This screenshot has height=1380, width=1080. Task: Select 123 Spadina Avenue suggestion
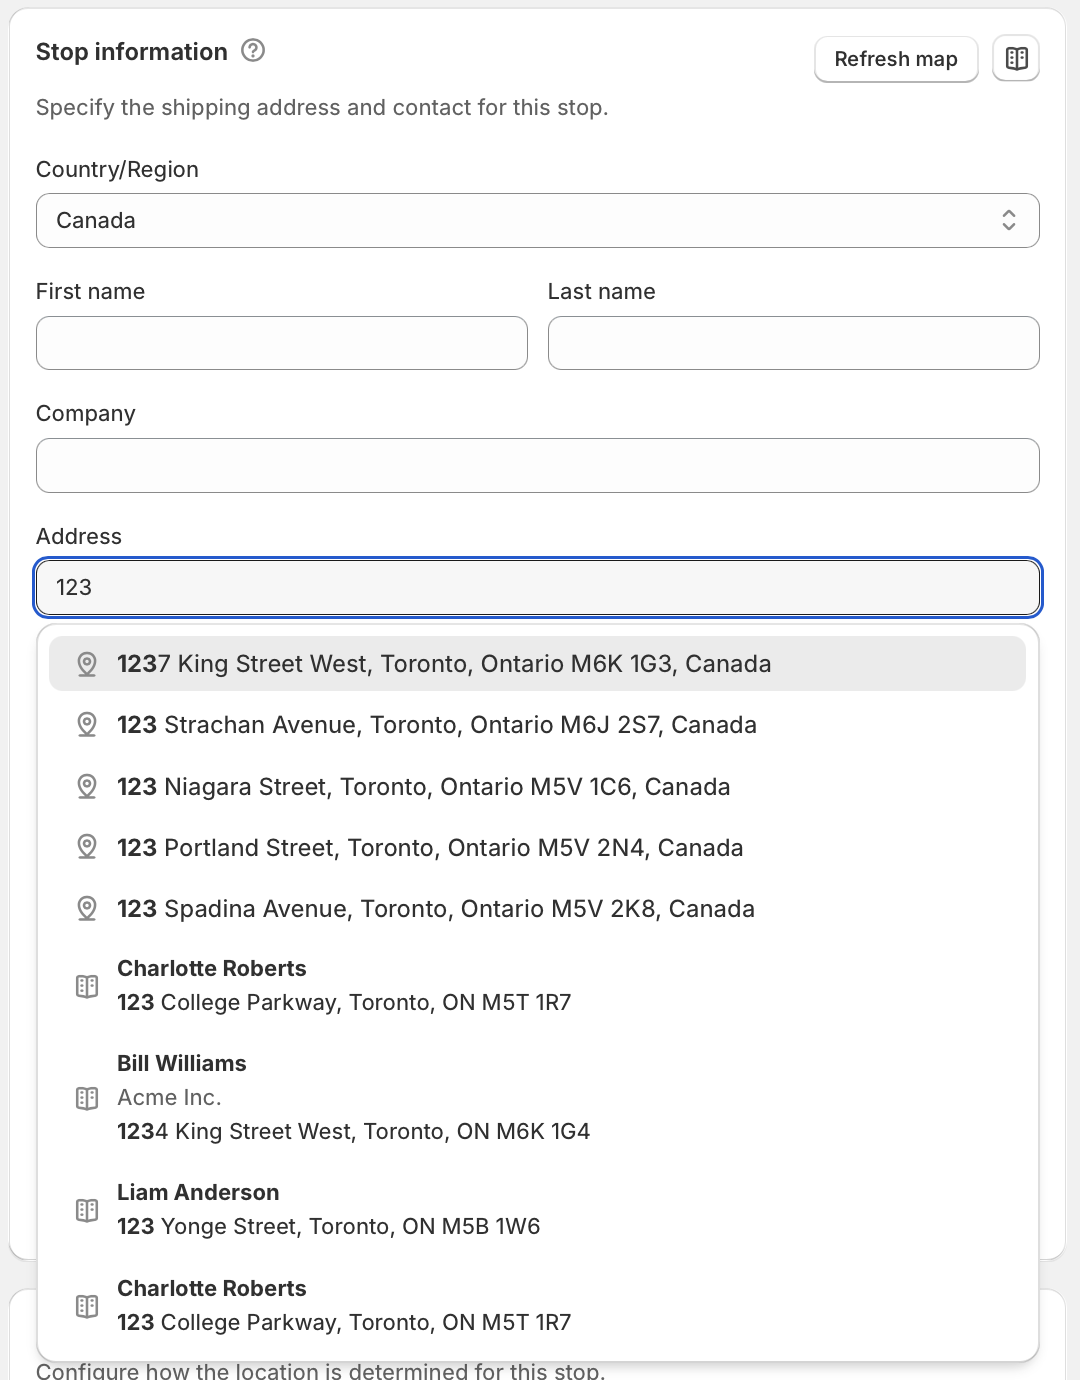click(x=538, y=909)
